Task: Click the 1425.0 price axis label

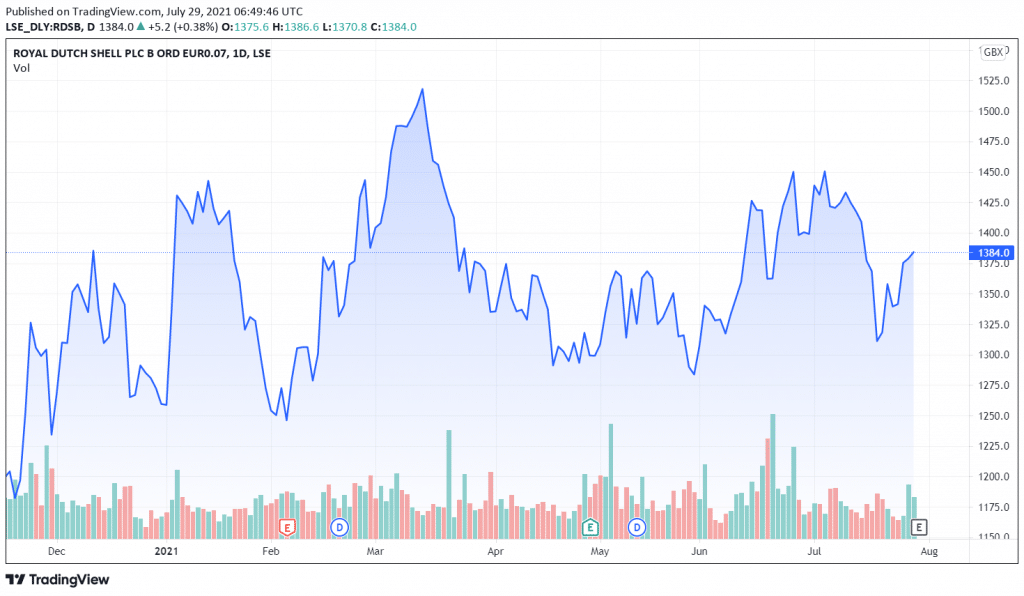Action: pyautogui.click(x=993, y=202)
